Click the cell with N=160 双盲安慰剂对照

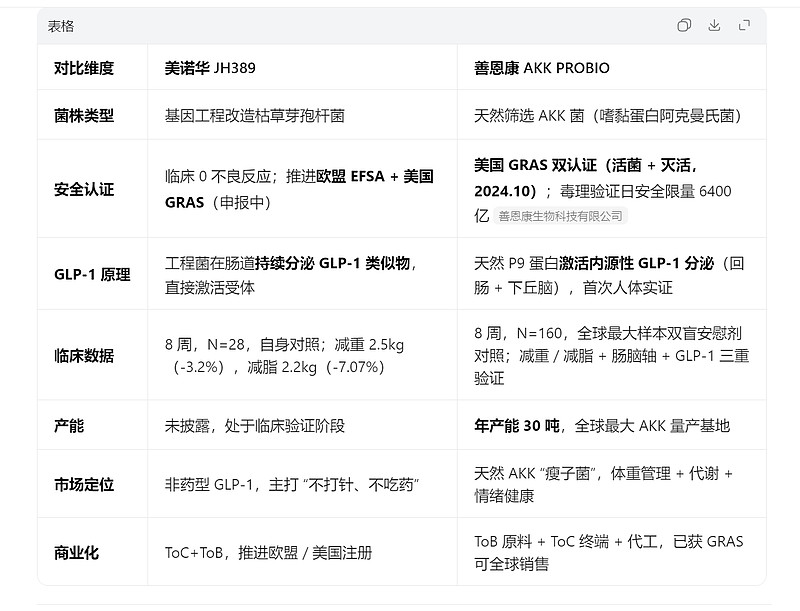tap(611, 355)
